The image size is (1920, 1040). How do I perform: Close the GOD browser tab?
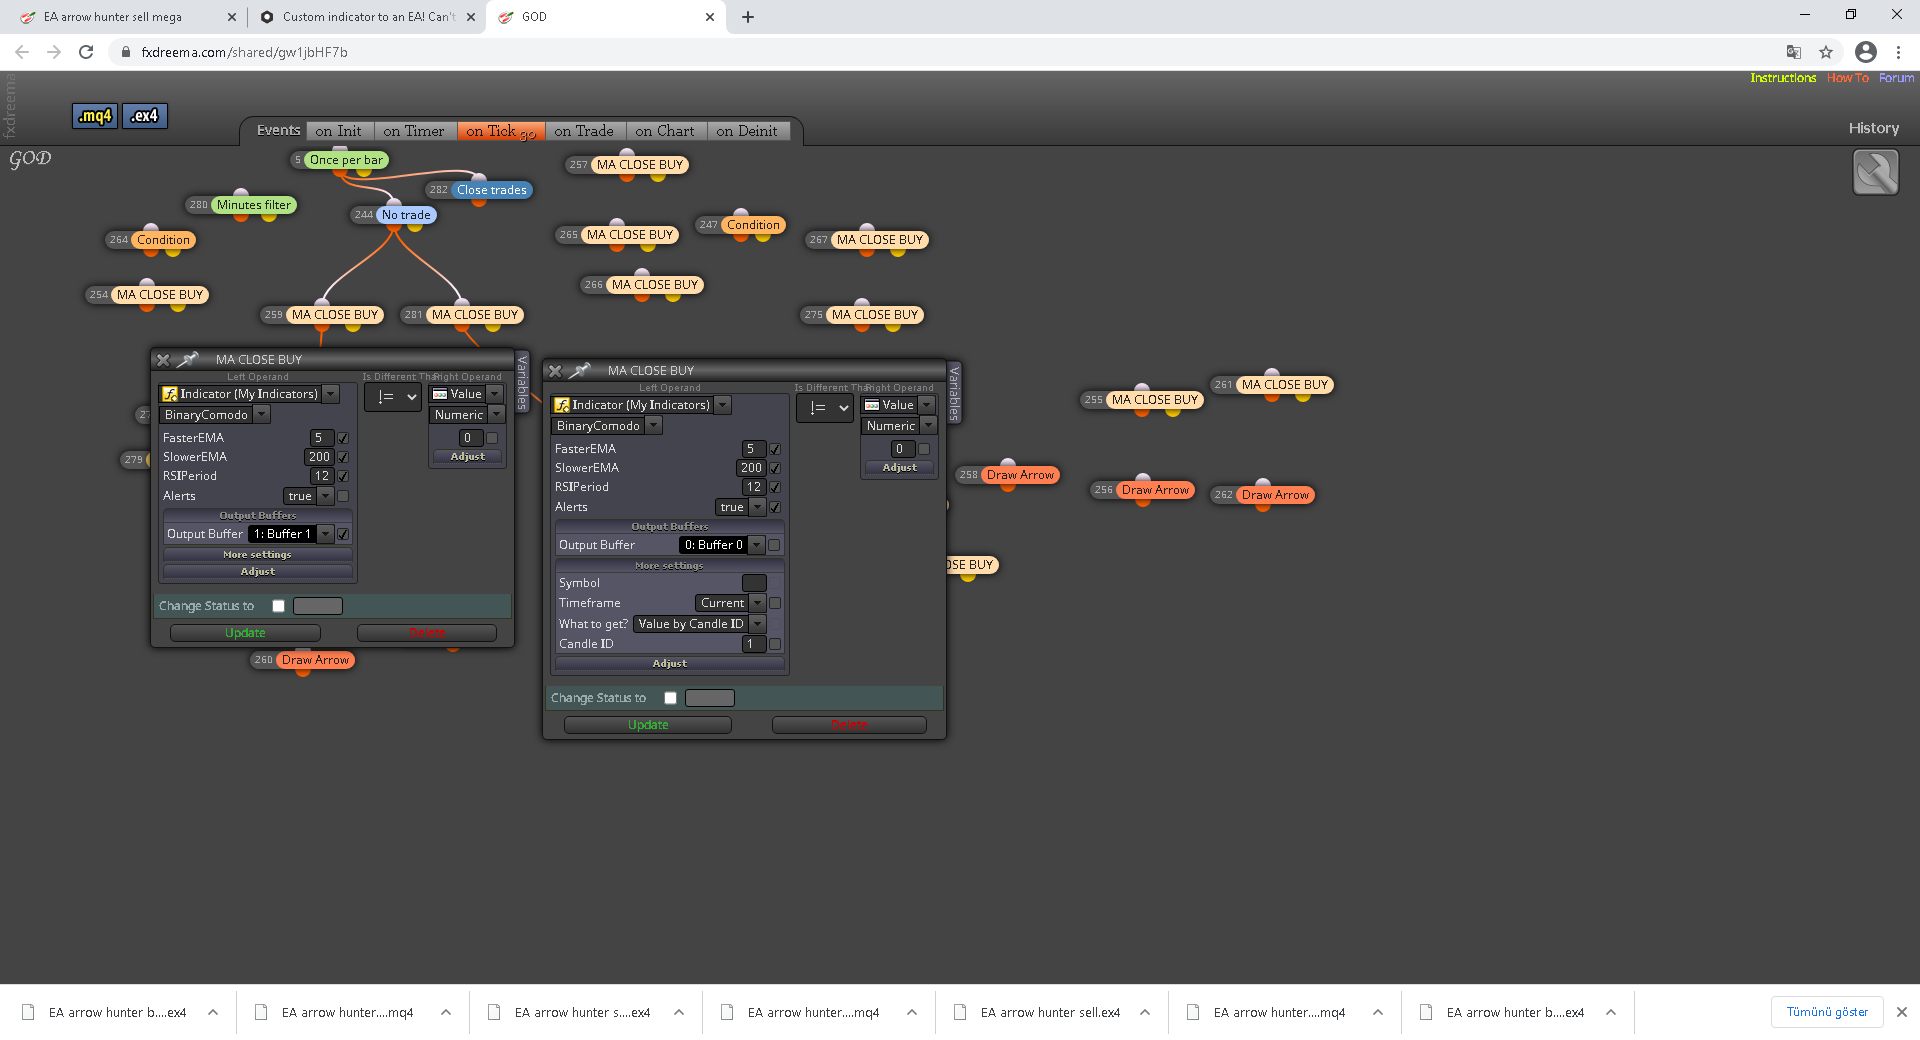[710, 17]
